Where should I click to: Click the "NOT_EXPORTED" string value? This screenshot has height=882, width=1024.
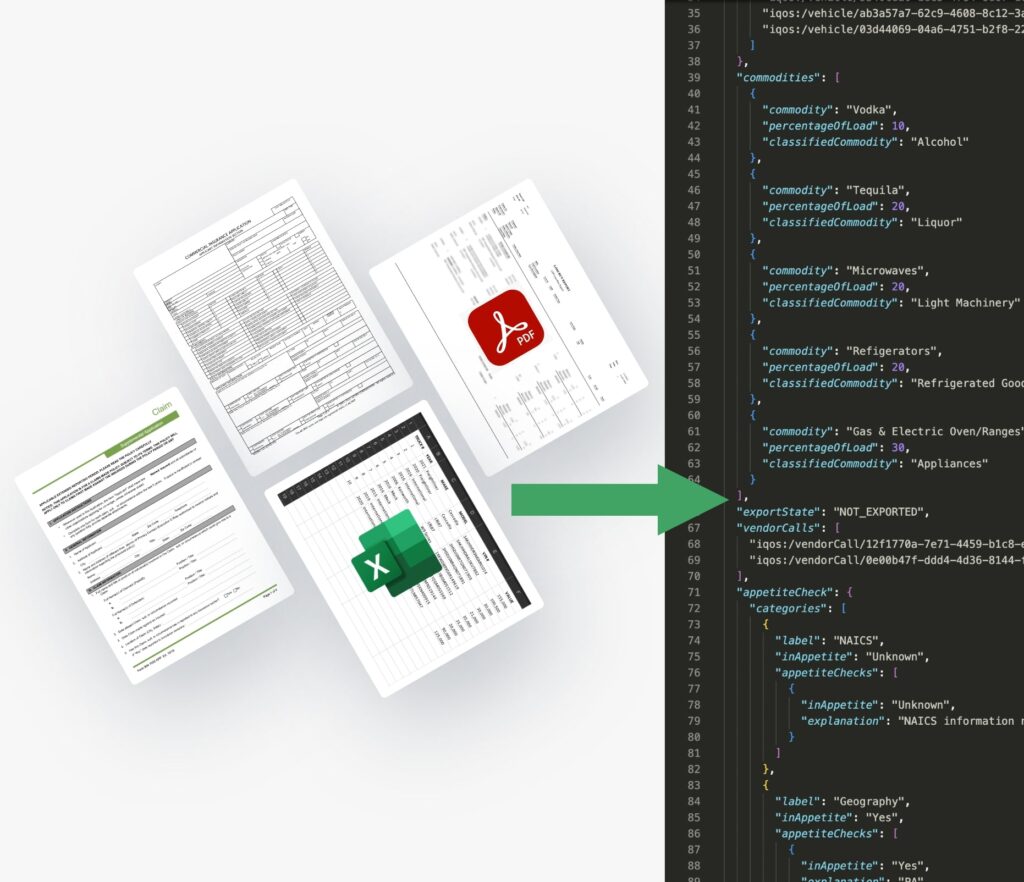[880, 511]
